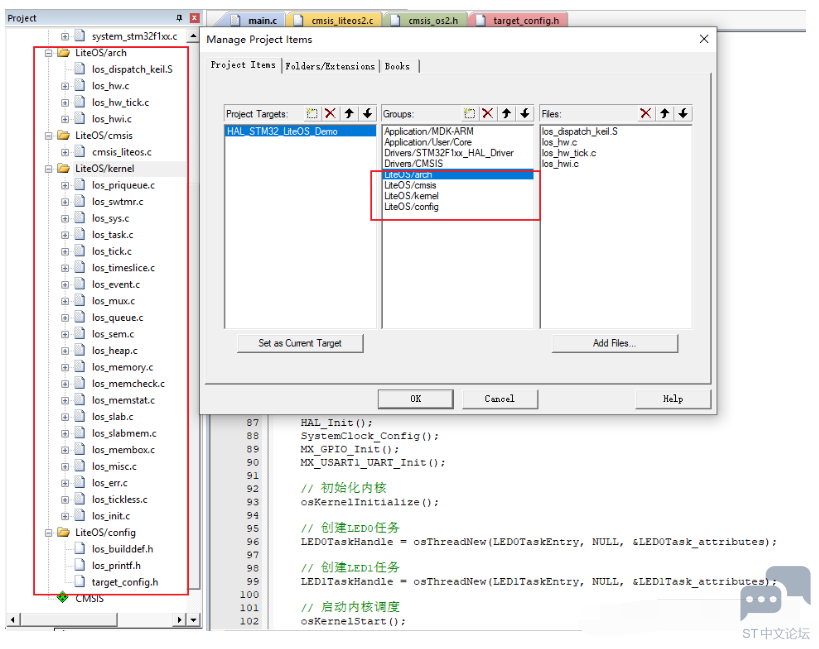Move project target down arrow

(368, 113)
